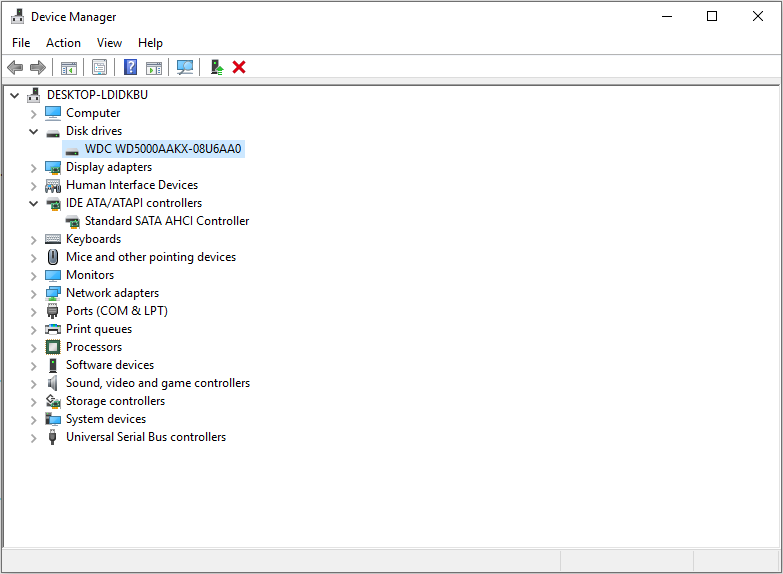Click the Device Manager title bar icon
This screenshot has height=574, width=783.
[x=17, y=16]
